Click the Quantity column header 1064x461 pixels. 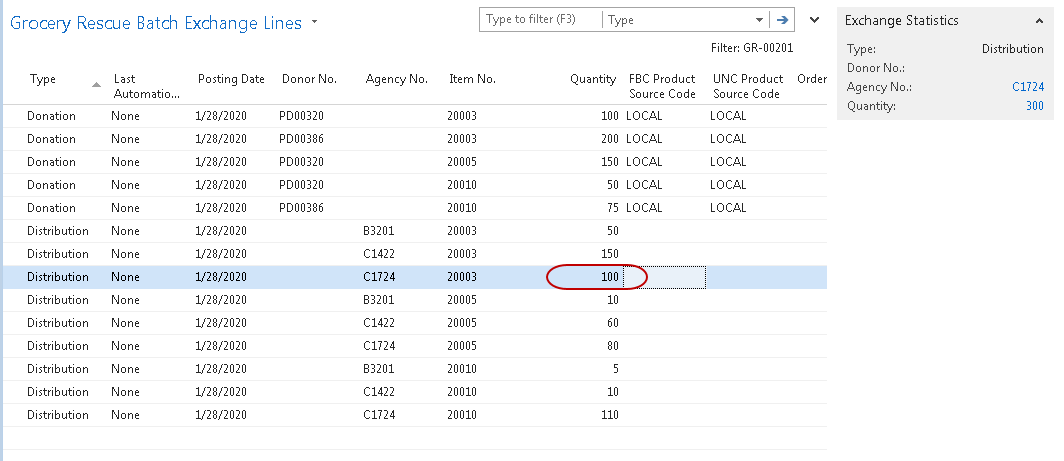[x=593, y=80]
